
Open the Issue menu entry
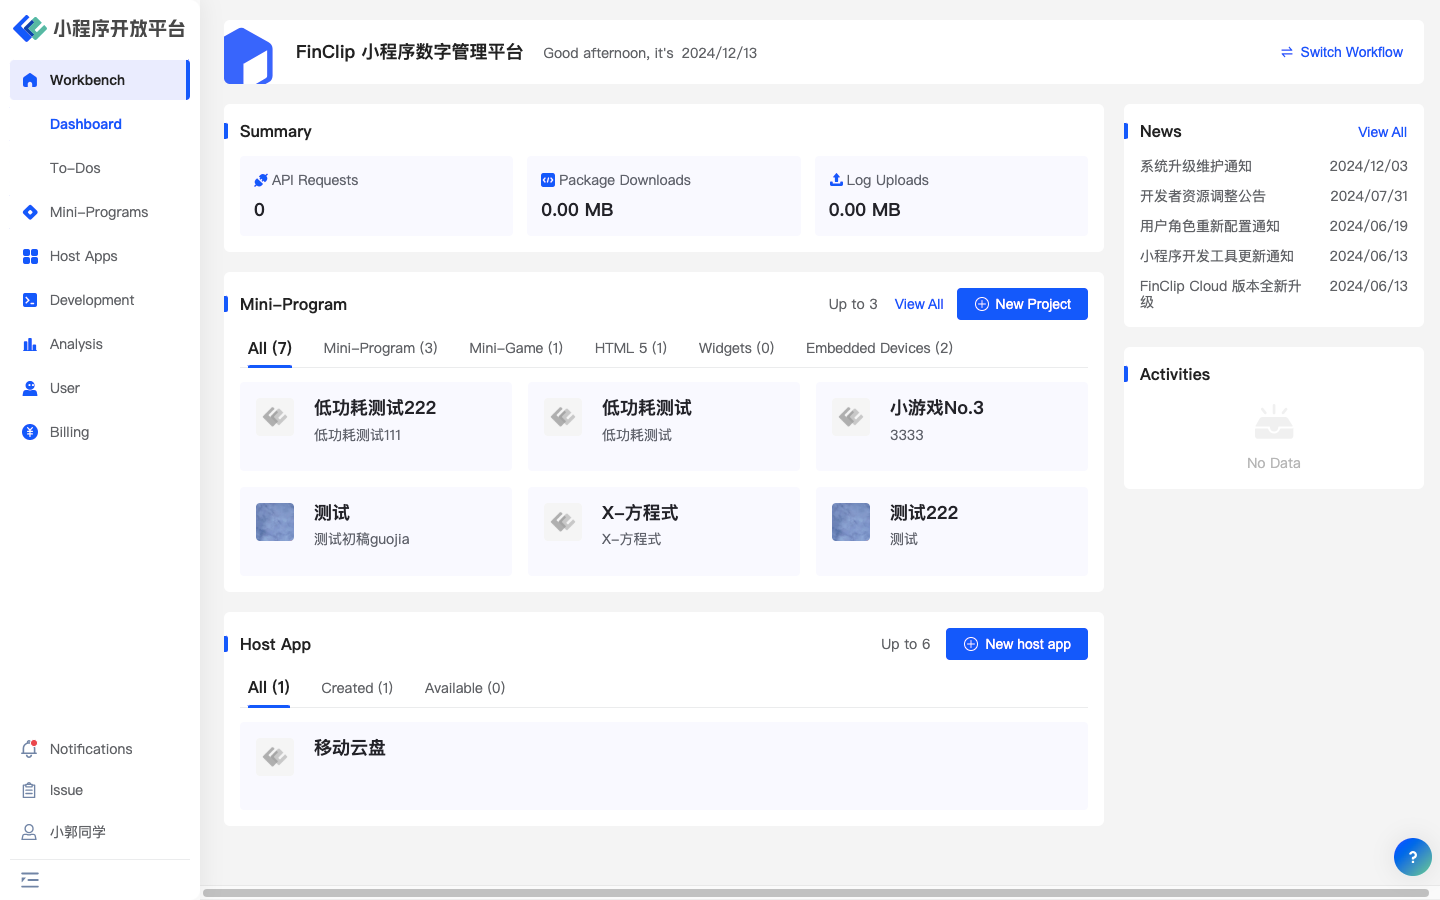[x=66, y=790]
